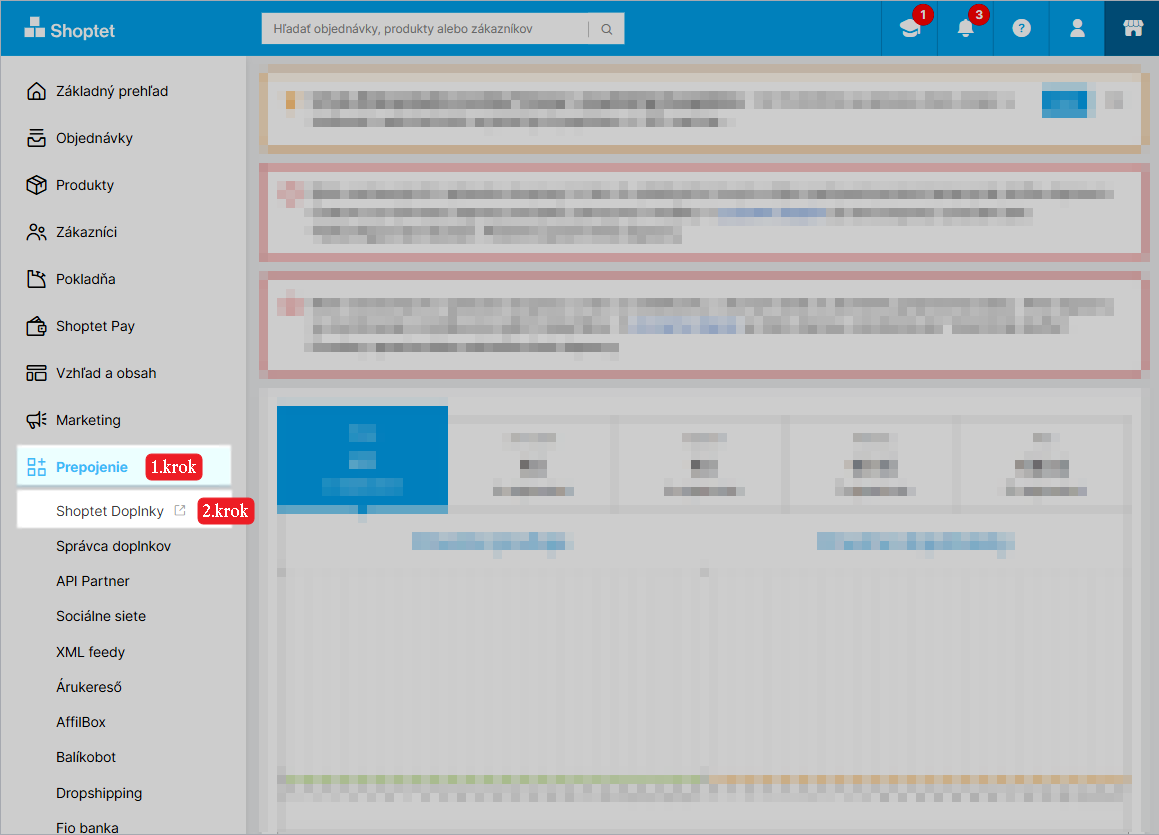The image size is (1159, 835).
Task: Click the search magnifier icon
Action: (x=606, y=29)
